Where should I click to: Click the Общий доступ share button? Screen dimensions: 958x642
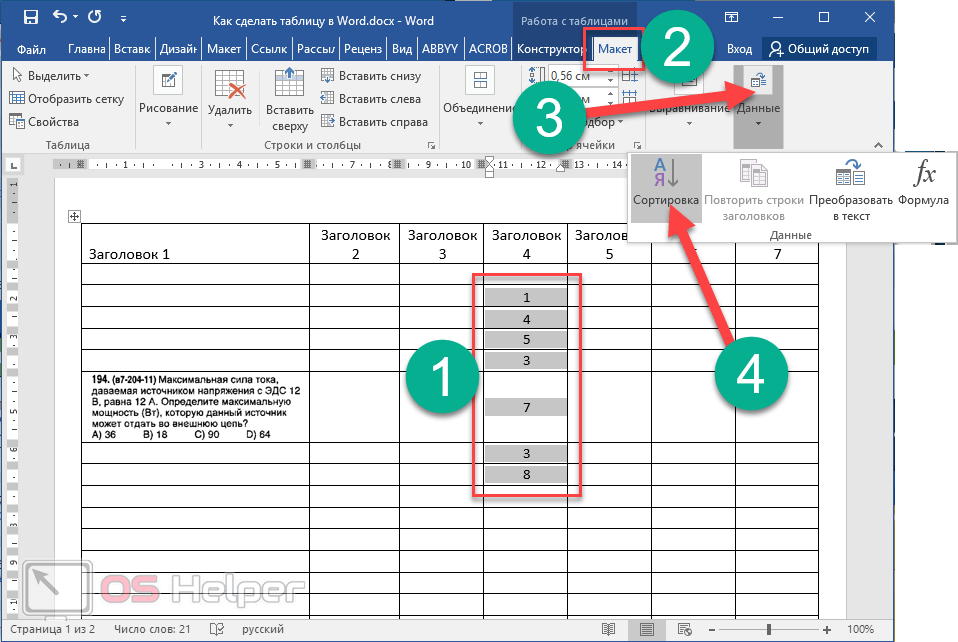tap(820, 49)
